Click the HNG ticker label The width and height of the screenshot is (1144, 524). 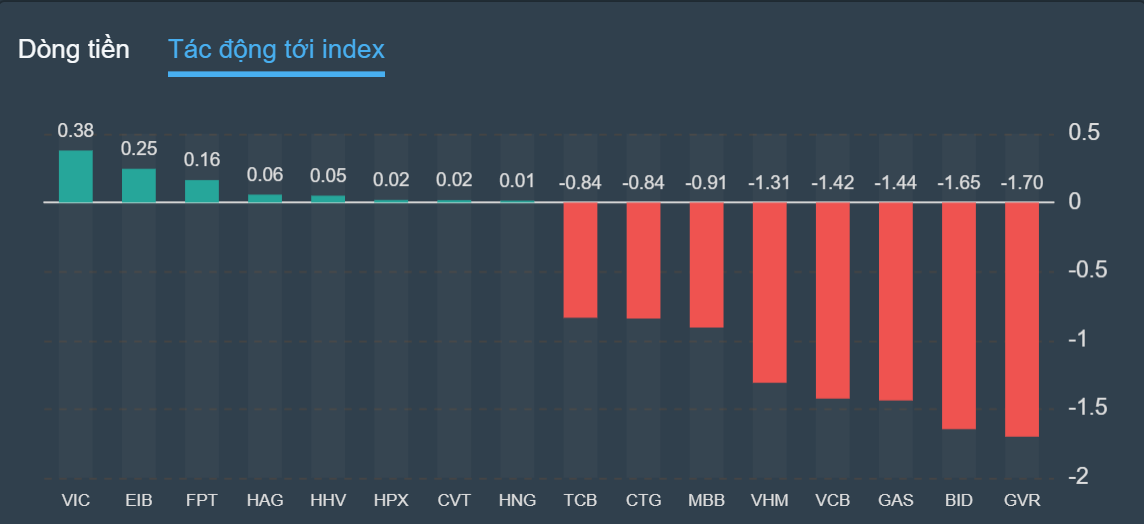[517, 500]
